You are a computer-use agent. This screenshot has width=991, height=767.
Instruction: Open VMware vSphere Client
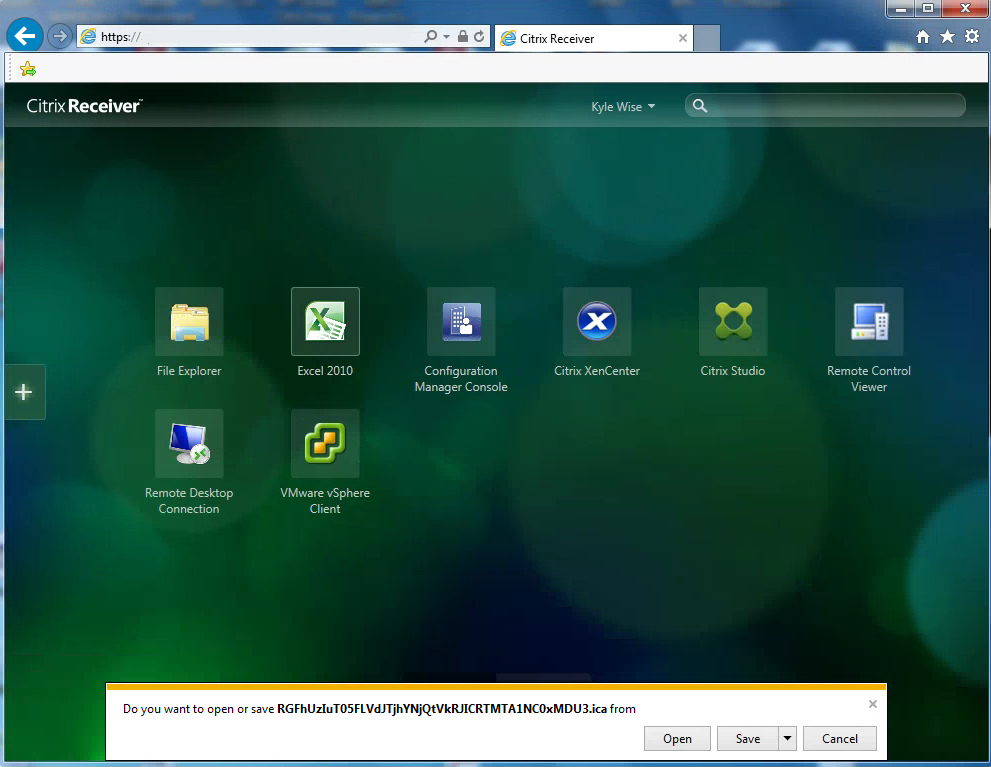point(324,444)
